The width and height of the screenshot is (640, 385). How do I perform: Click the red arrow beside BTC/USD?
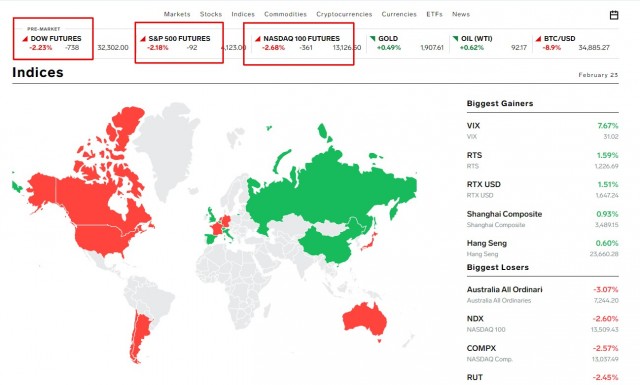tap(538, 38)
